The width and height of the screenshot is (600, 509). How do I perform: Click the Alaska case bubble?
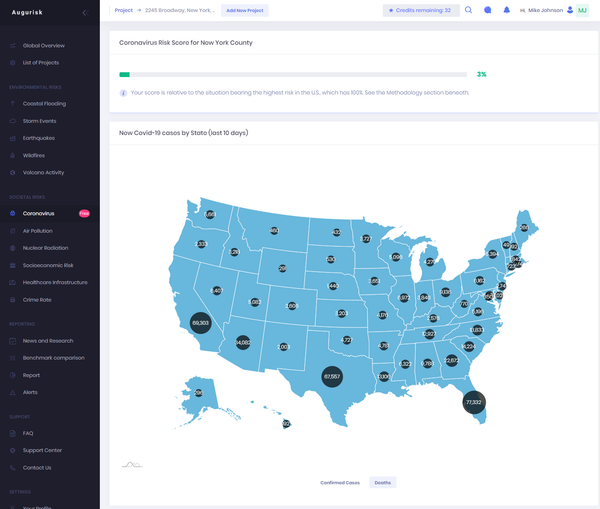point(198,393)
